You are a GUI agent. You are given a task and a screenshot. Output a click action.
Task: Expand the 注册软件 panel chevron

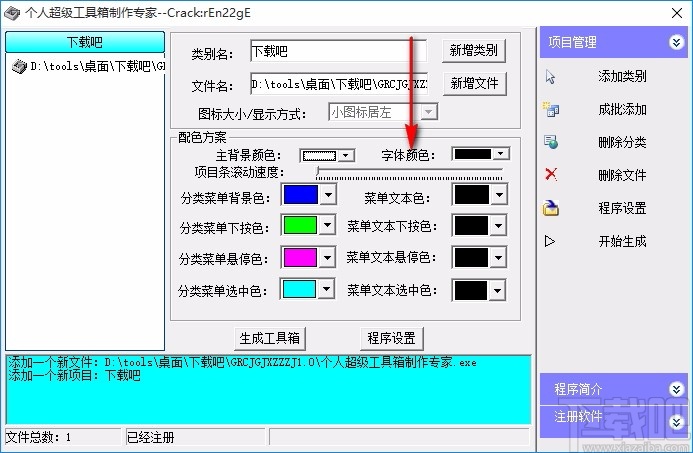pos(676,422)
